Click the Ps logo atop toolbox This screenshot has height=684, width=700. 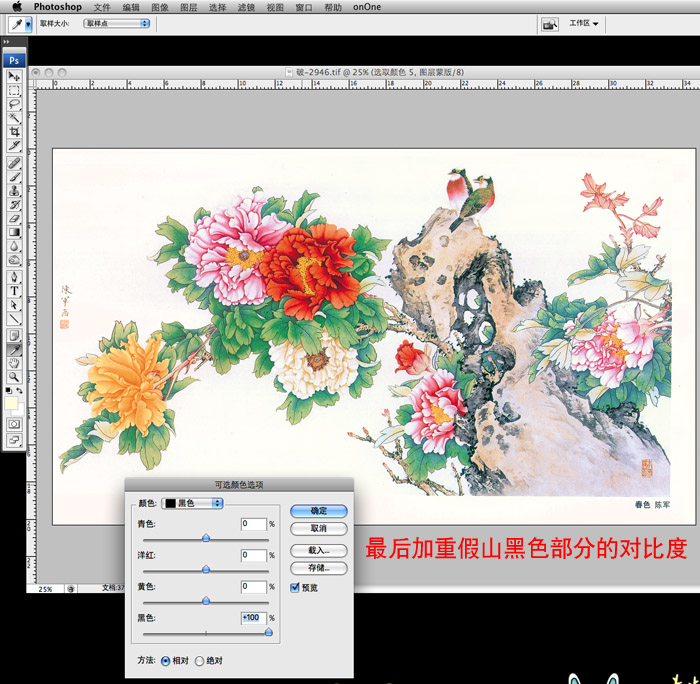[x=14, y=60]
